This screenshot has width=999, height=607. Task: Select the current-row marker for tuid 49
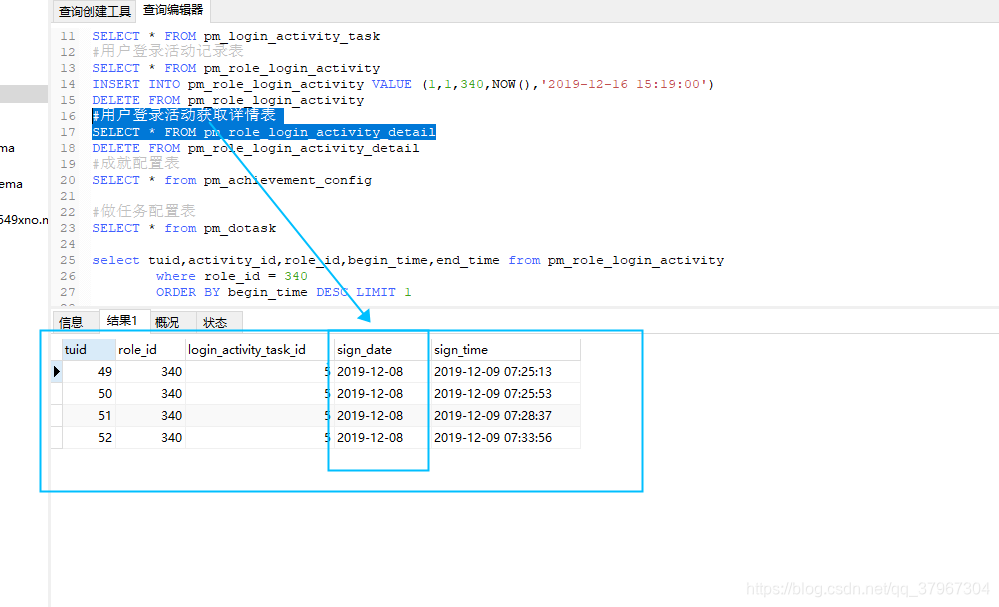(57, 371)
